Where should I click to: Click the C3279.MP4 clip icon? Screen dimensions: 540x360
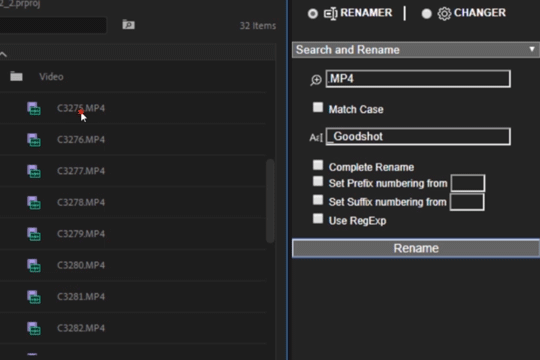tap(34, 234)
